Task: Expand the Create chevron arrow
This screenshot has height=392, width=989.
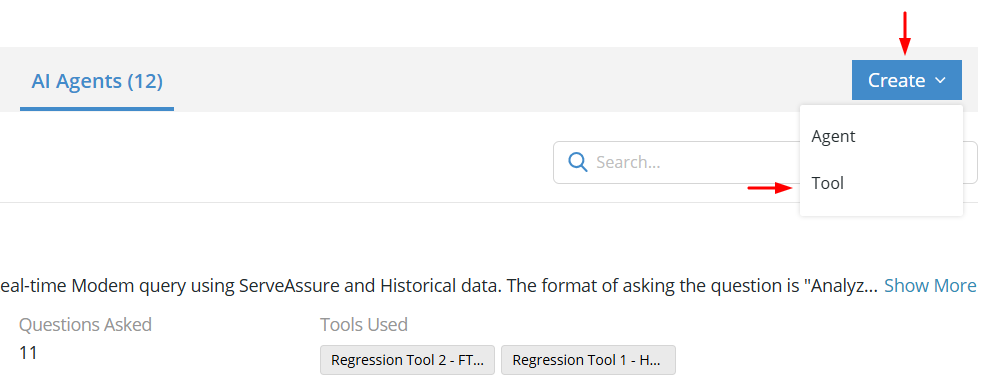Action: tap(940, 80)
